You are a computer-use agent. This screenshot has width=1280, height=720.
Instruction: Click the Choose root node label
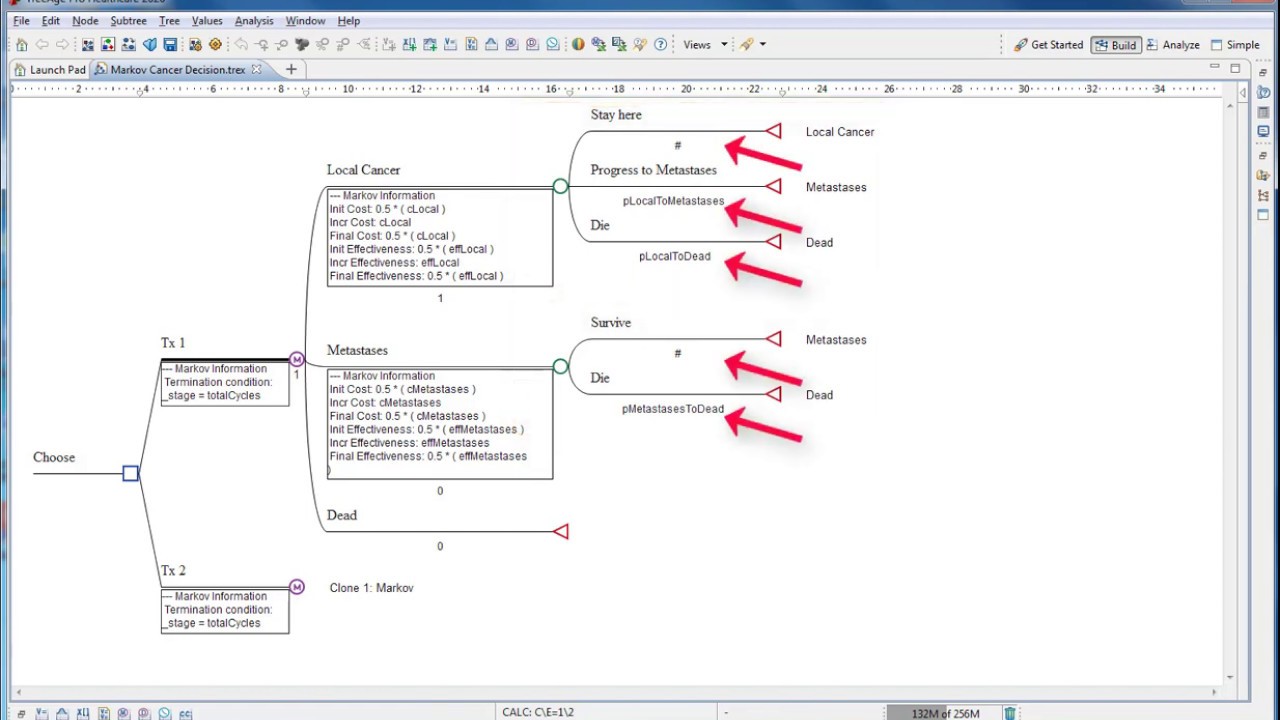coord(54,458)
